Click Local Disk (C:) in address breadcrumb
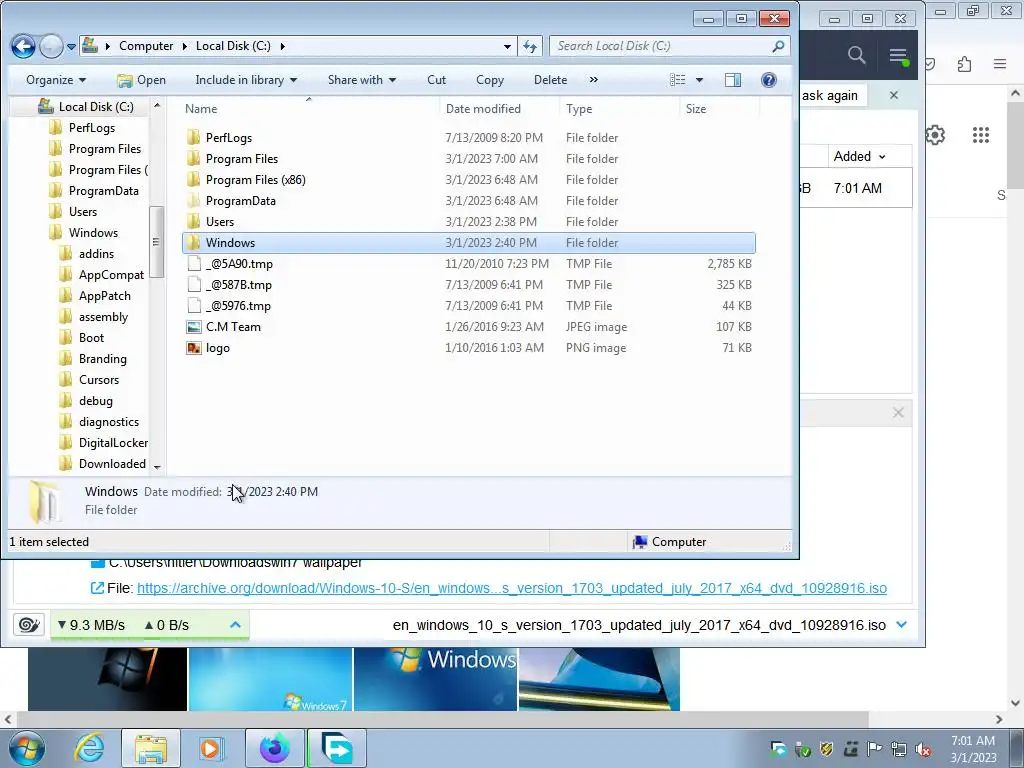This screenshot has height=768, width=1024. [x=233, y=46]
